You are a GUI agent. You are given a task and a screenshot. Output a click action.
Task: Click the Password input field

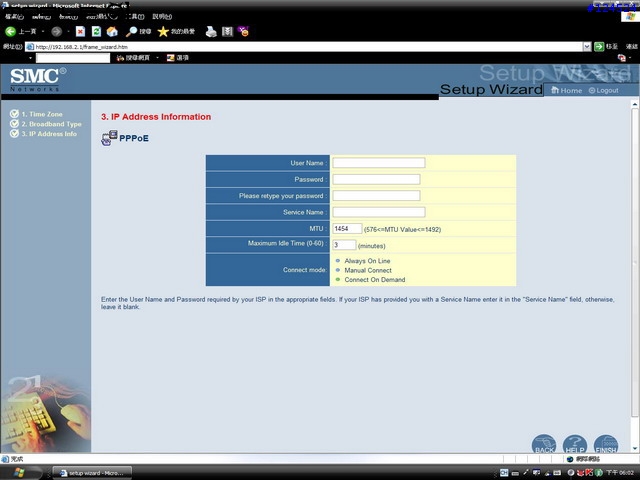pos(376,179)
